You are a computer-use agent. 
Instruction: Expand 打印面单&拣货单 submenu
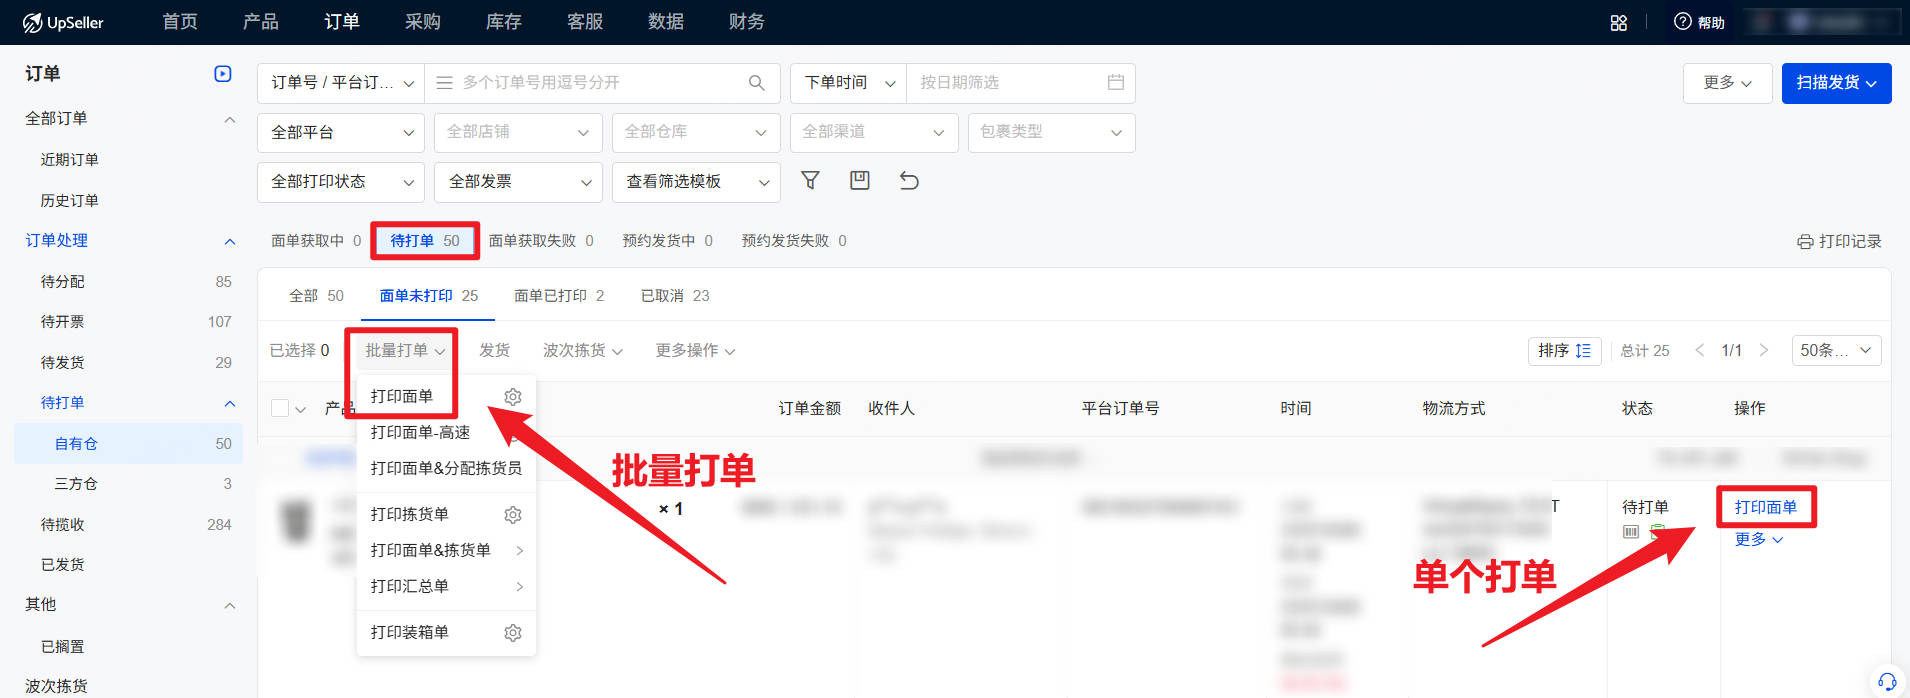pyautogui.click(x=519, y=551)
